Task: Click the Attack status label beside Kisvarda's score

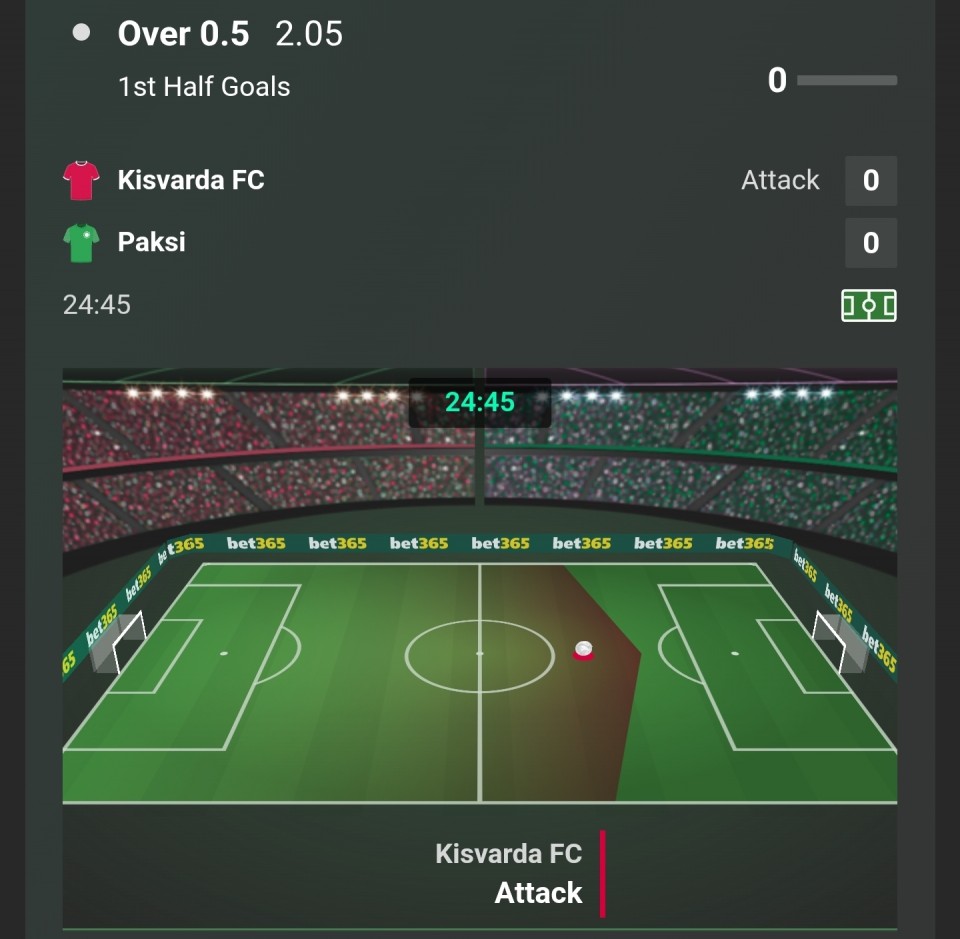Action: point(780,180)
